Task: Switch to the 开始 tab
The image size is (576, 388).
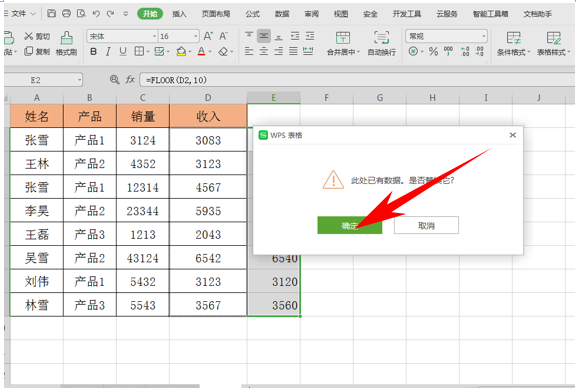Action: (x=150, y=14)
